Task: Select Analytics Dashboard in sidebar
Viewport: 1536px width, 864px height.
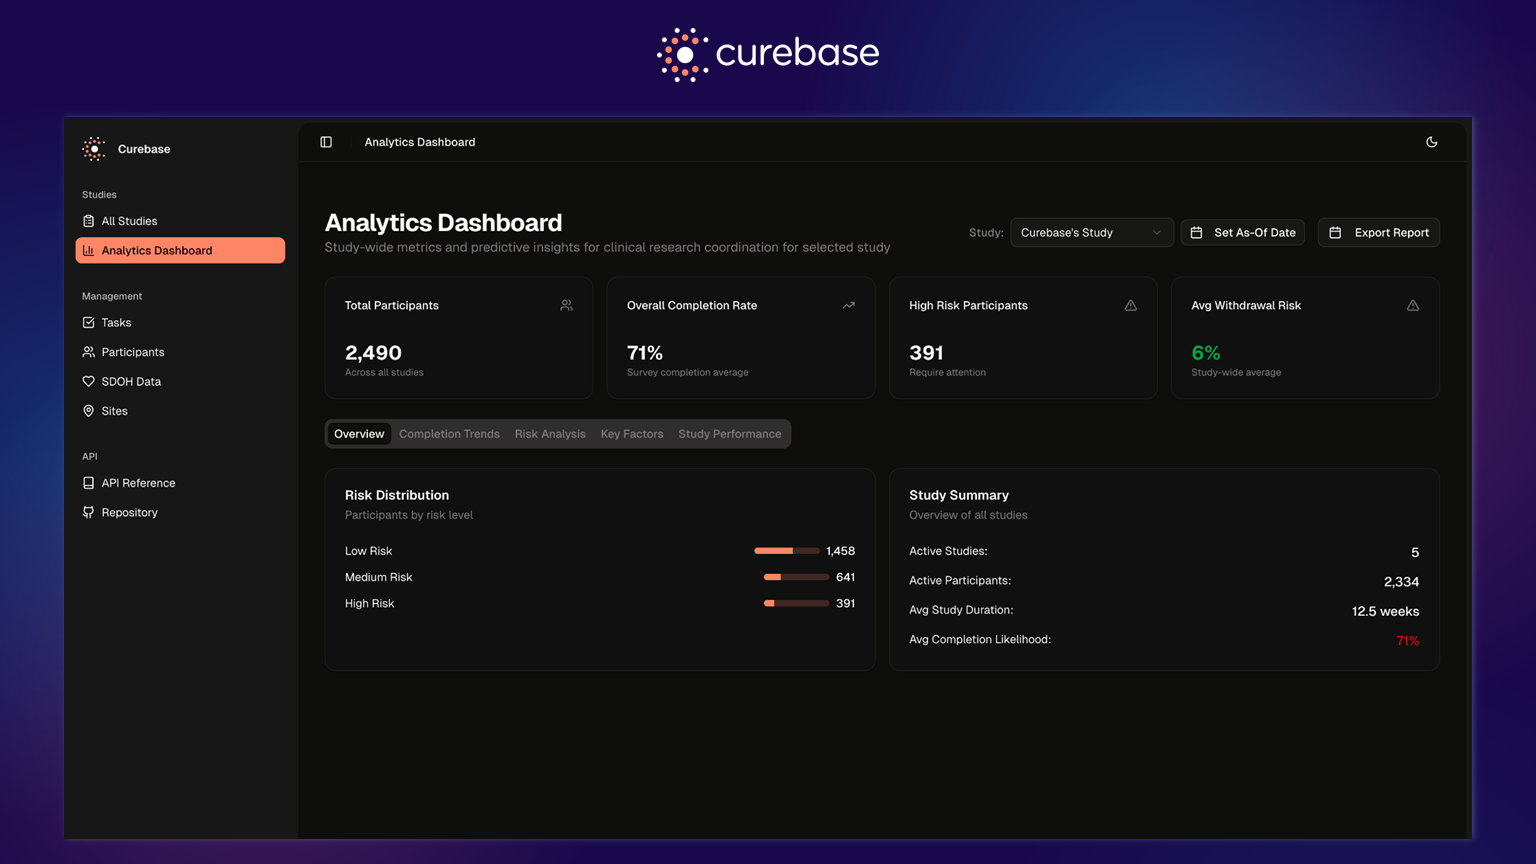Action: point(180,251)
